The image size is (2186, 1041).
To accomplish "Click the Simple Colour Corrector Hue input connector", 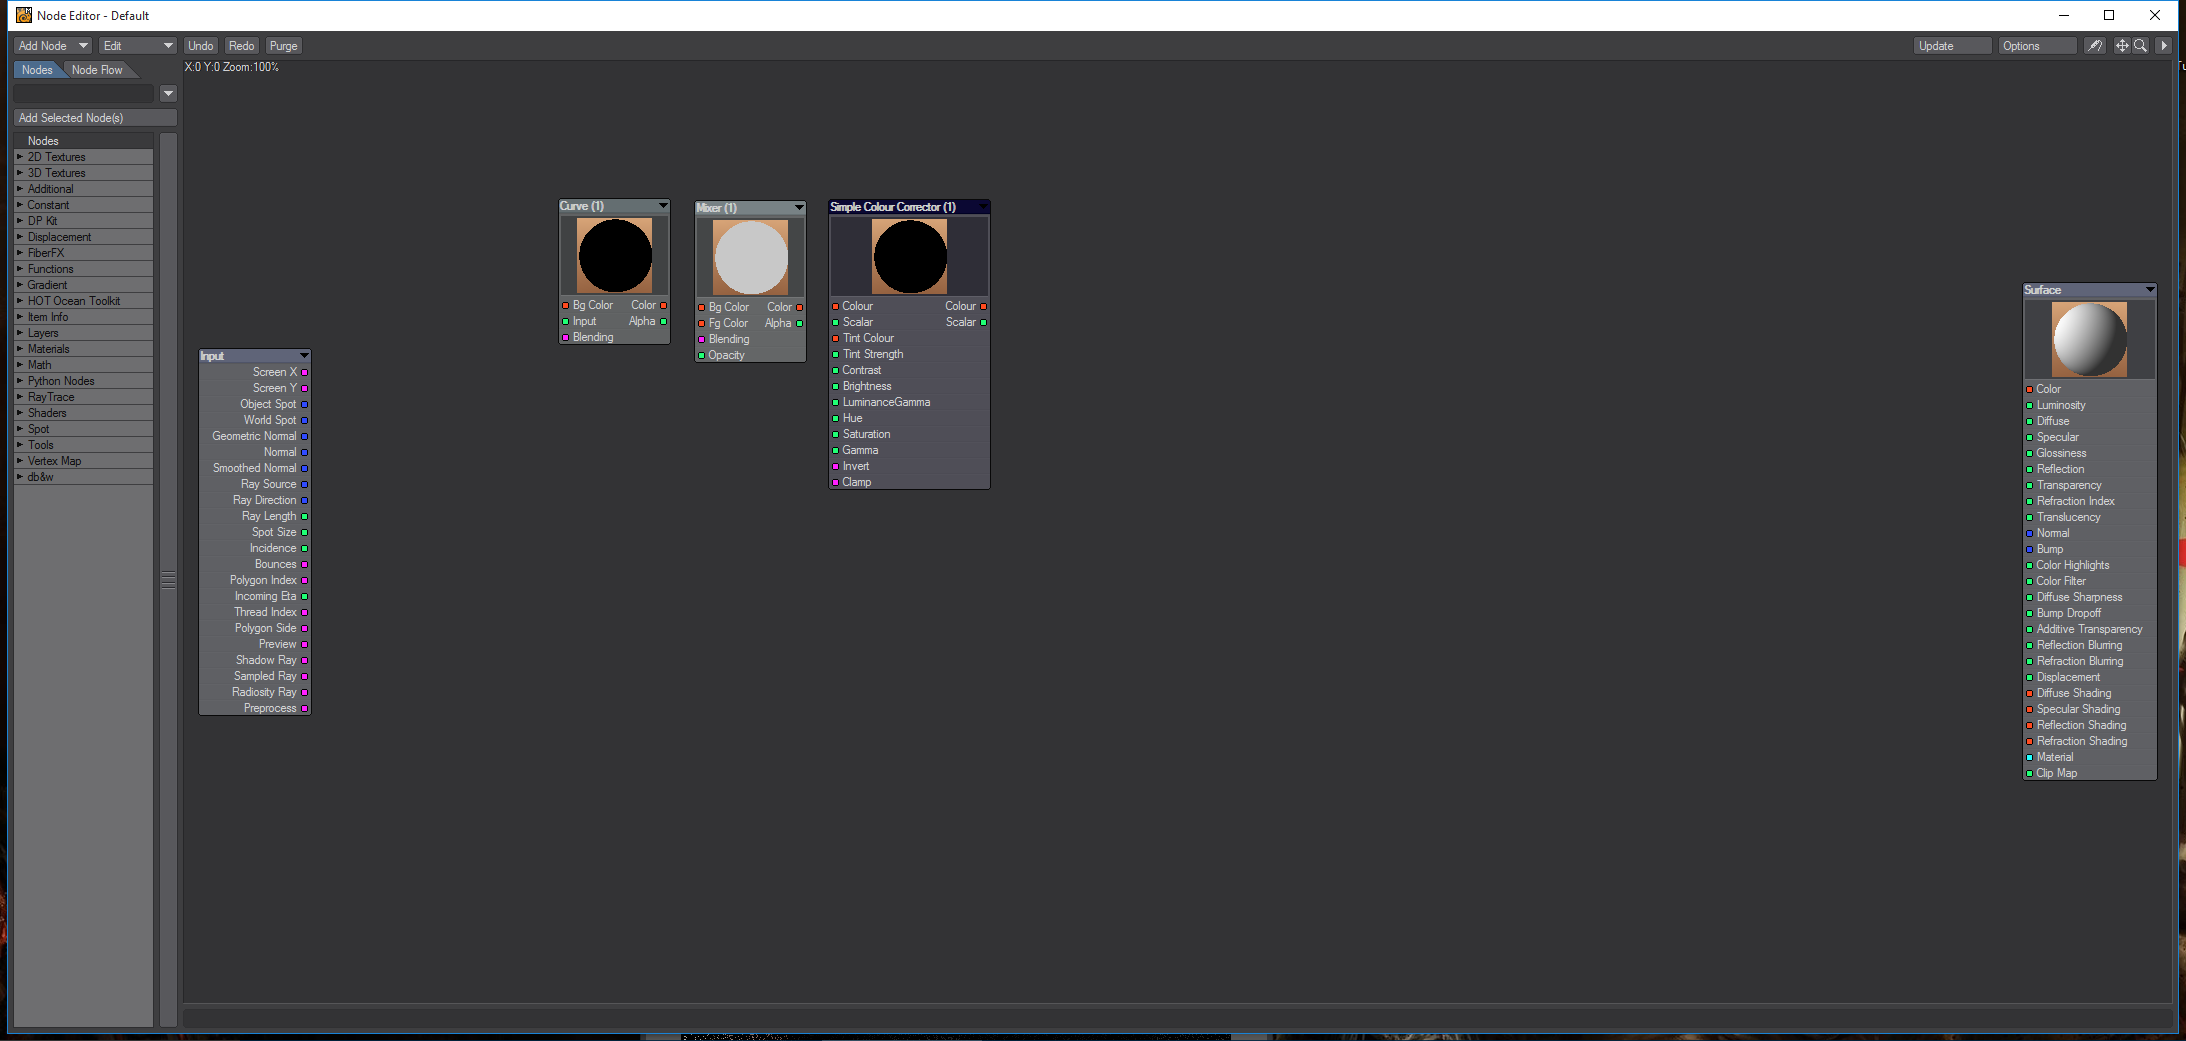I will pos(835,419).
